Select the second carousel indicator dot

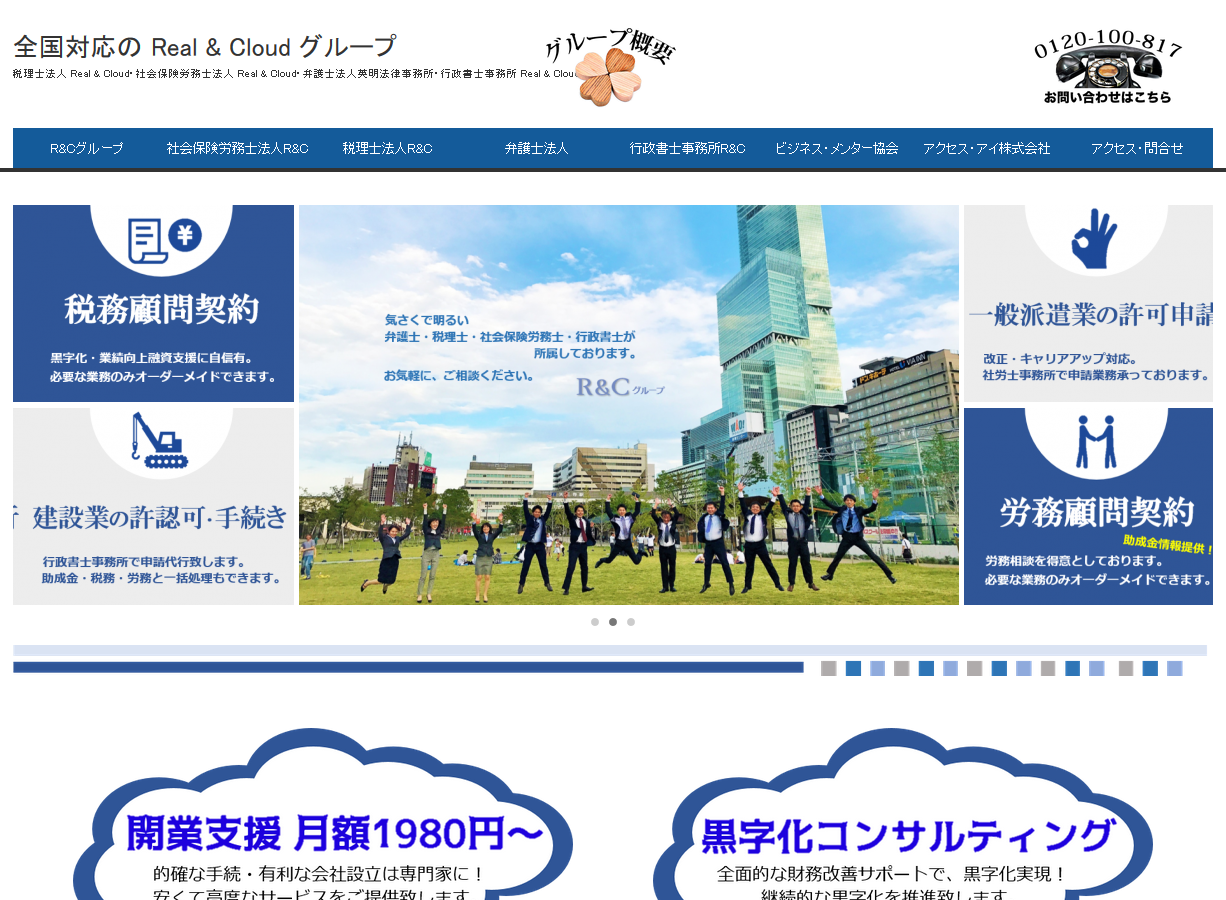(612, 622)
